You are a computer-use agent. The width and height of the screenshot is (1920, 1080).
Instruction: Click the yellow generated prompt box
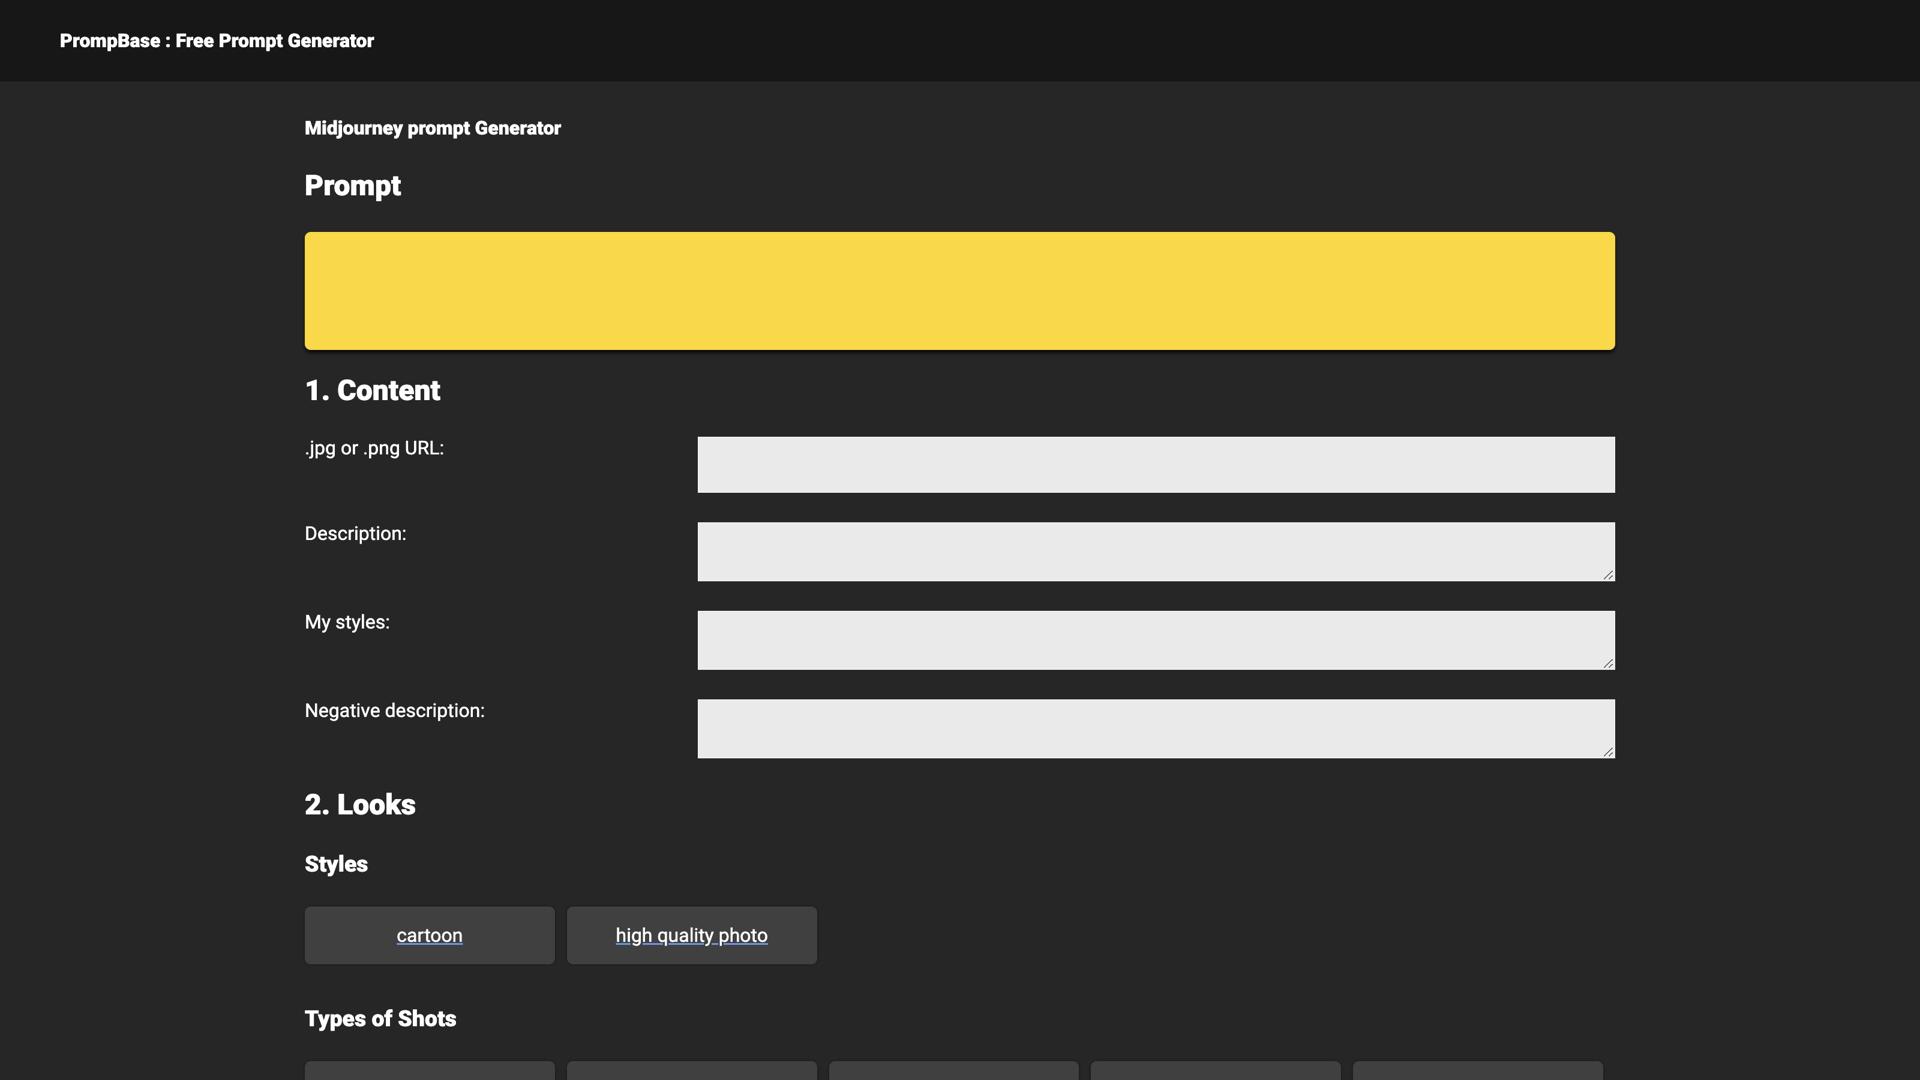click(x=959, y=291)
